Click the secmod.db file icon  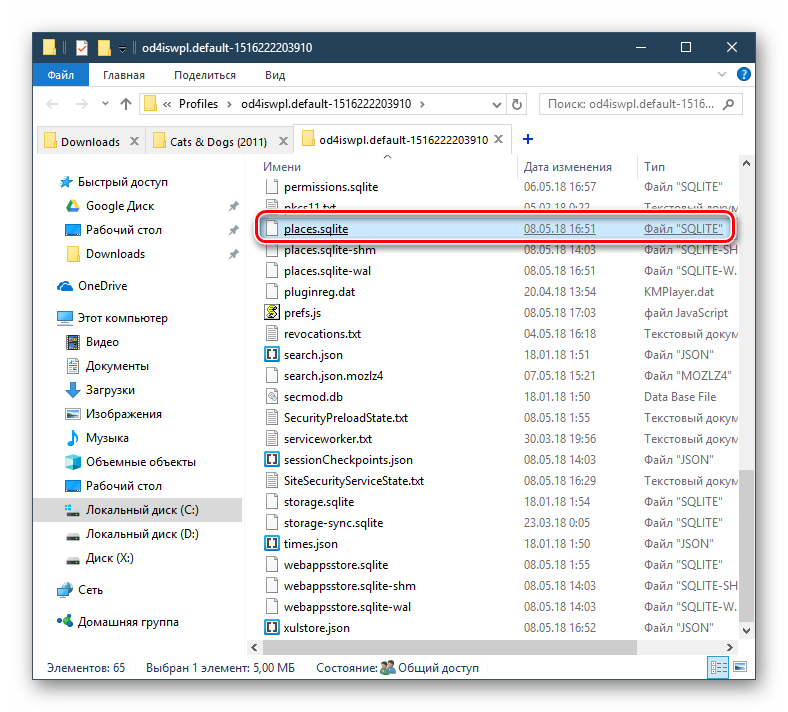272,397
